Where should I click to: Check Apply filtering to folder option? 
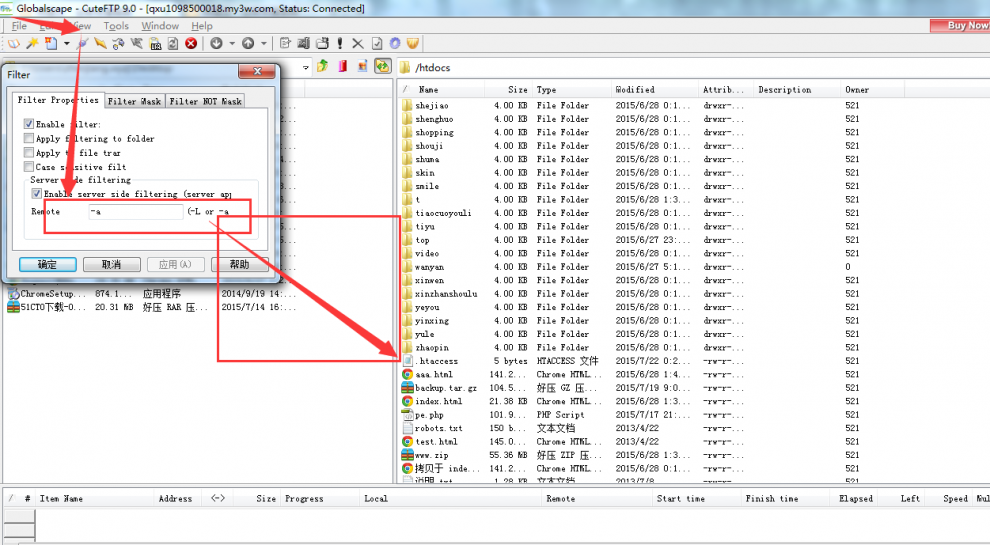click(x=29, y=139)
